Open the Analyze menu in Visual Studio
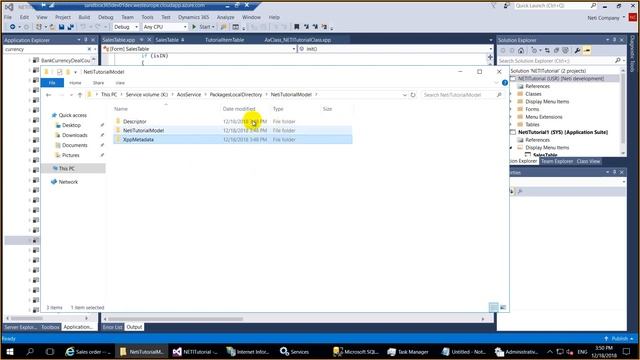 (x=225, y=17)
